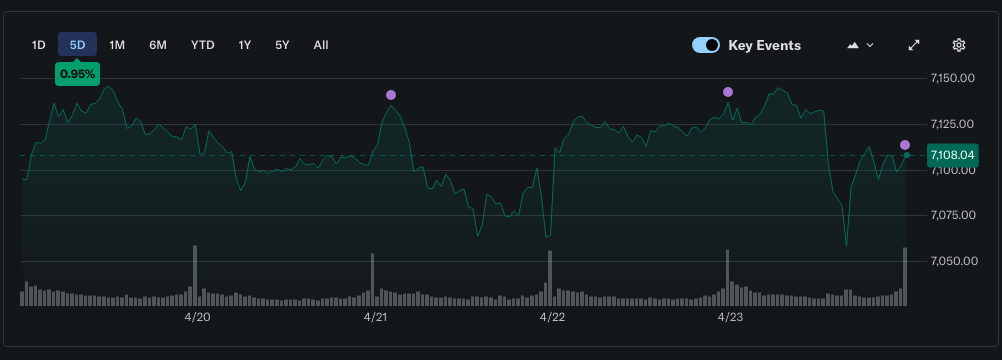Switch to the 1M range
Screen dimensions: 1002x360
117,45
